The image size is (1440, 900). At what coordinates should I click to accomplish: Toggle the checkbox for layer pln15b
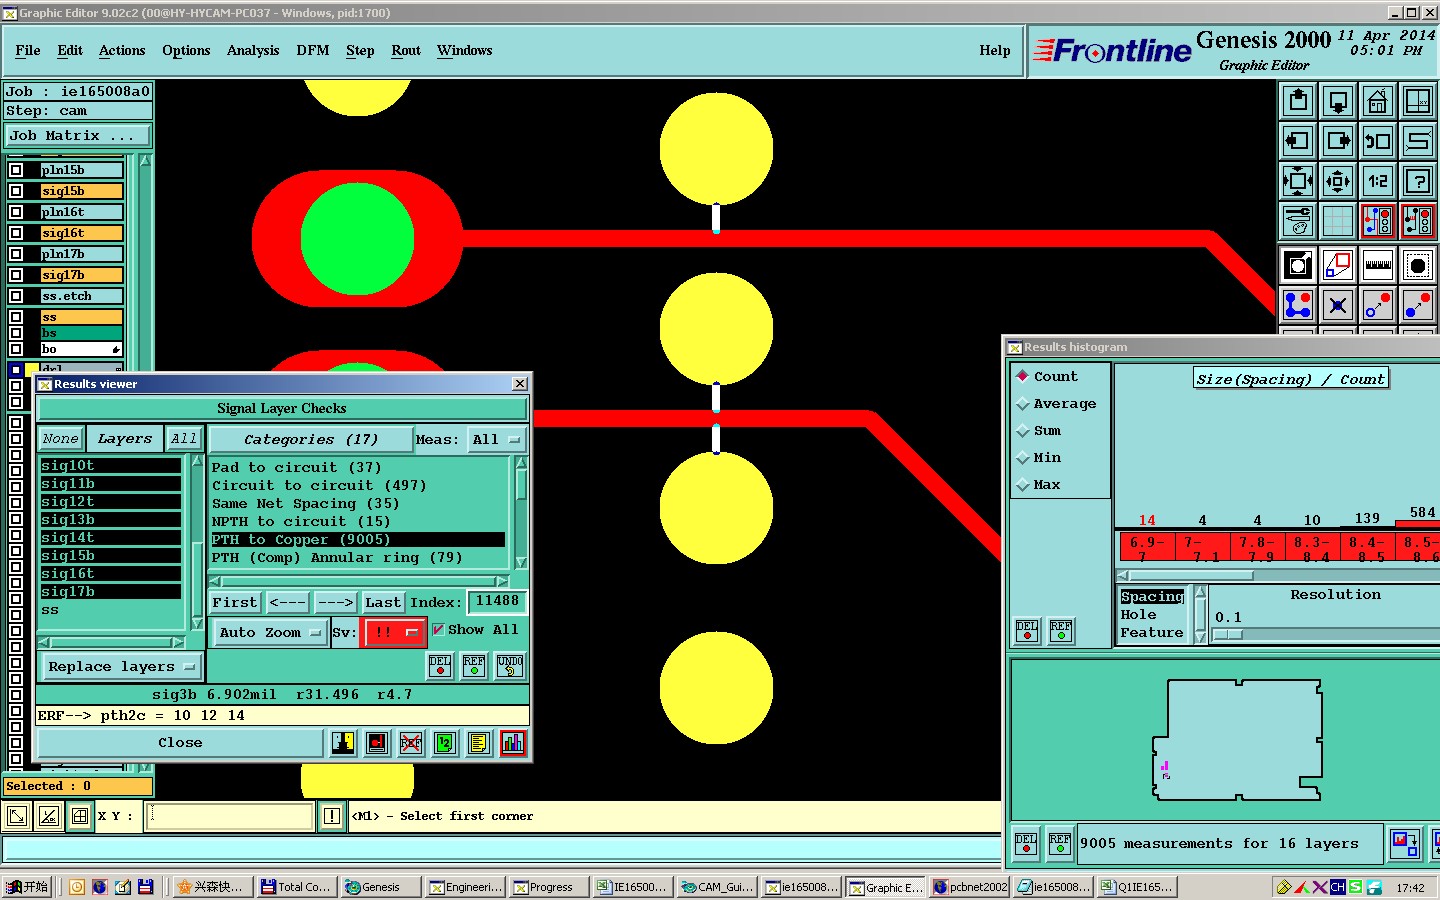(16, 170)
